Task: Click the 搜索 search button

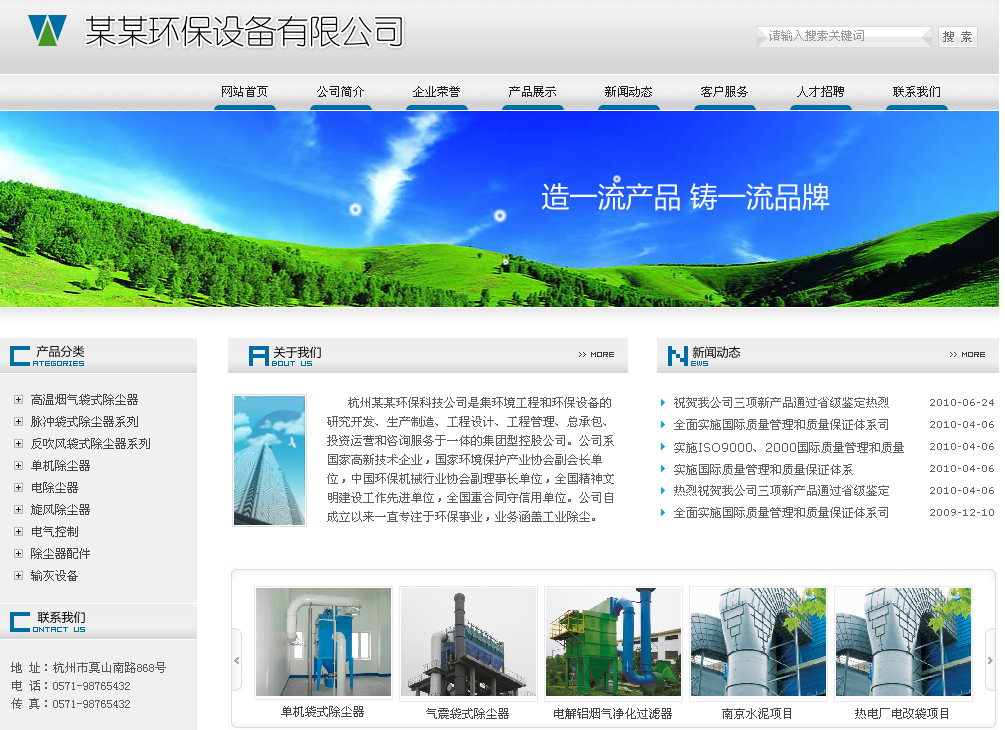Action: pyautogui.click(x=959, y=34)
